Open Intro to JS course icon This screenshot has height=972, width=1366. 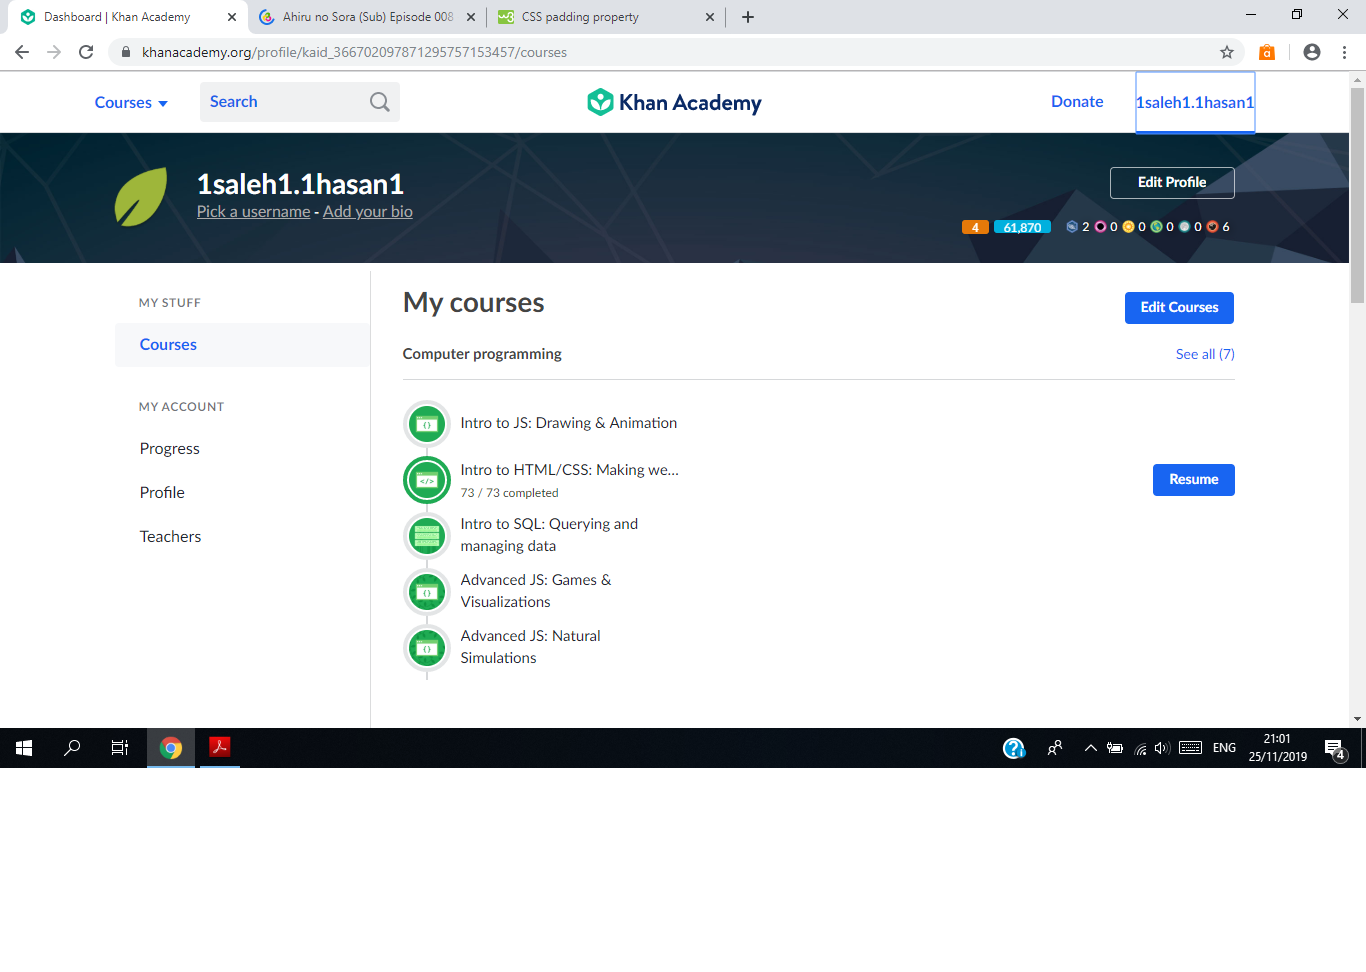click(x=427, y=424)
